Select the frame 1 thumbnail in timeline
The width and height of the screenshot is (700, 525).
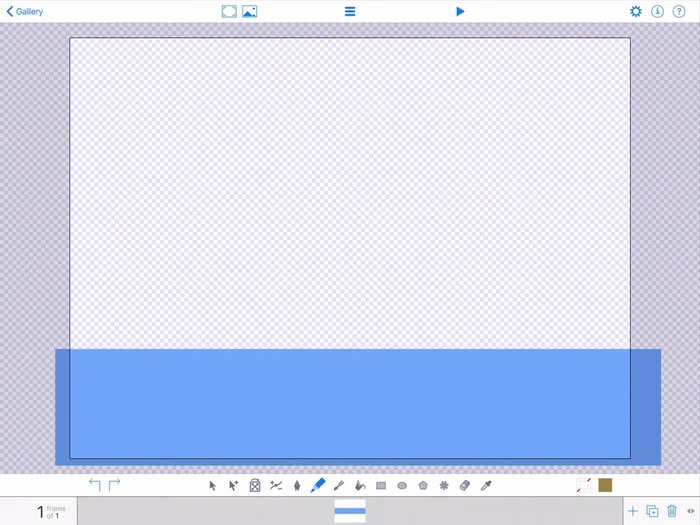tap(350, 511)
